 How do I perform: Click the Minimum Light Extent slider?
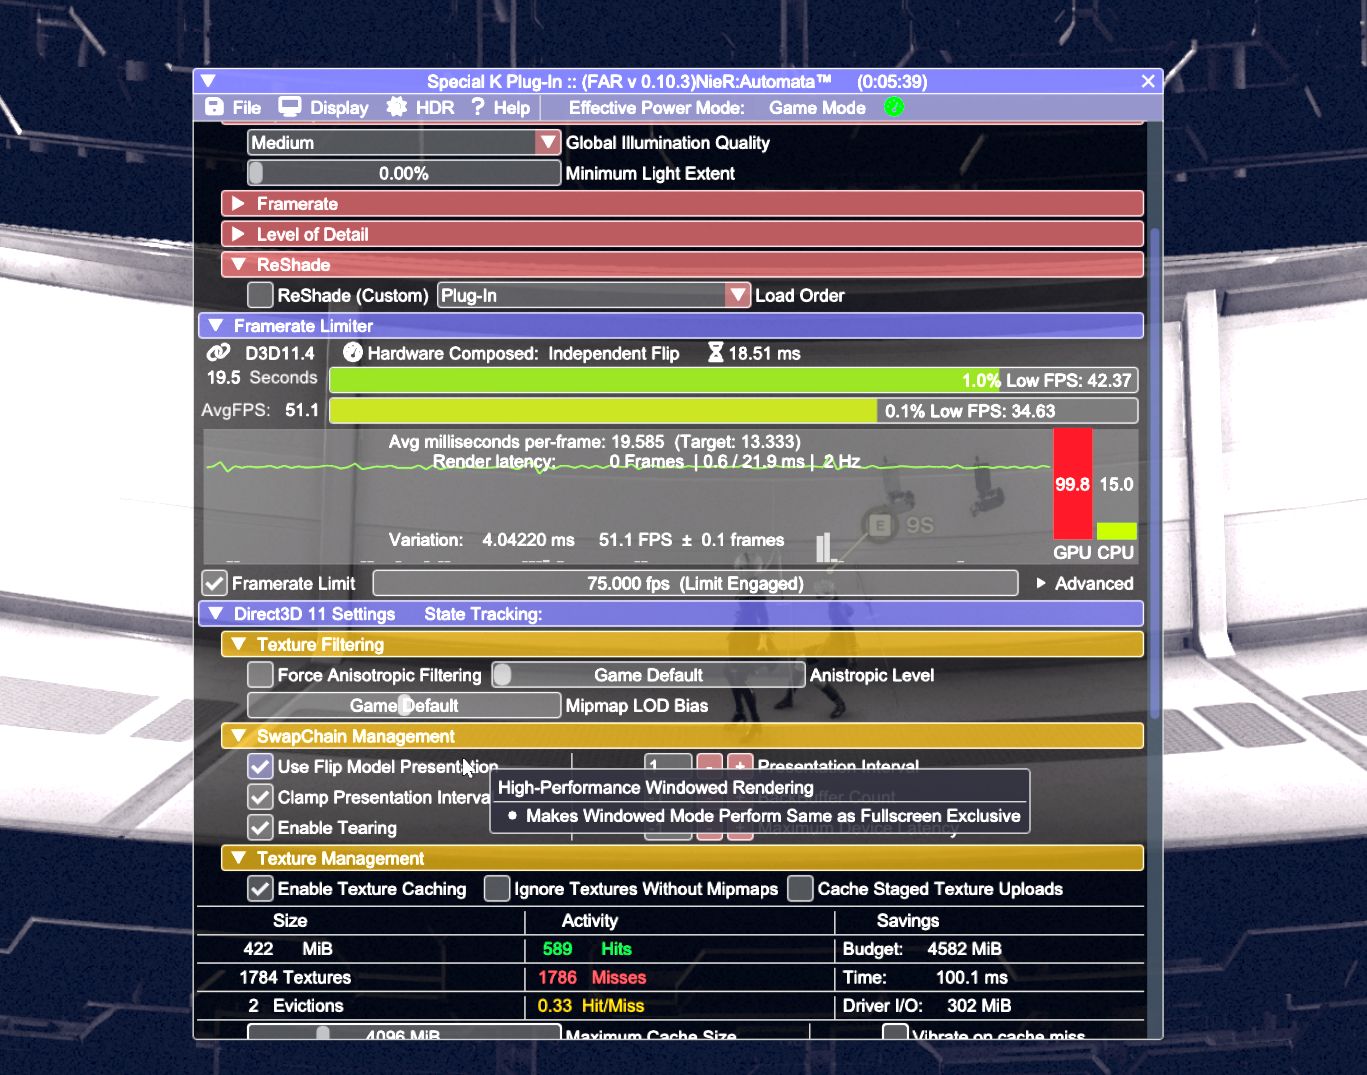404,173
